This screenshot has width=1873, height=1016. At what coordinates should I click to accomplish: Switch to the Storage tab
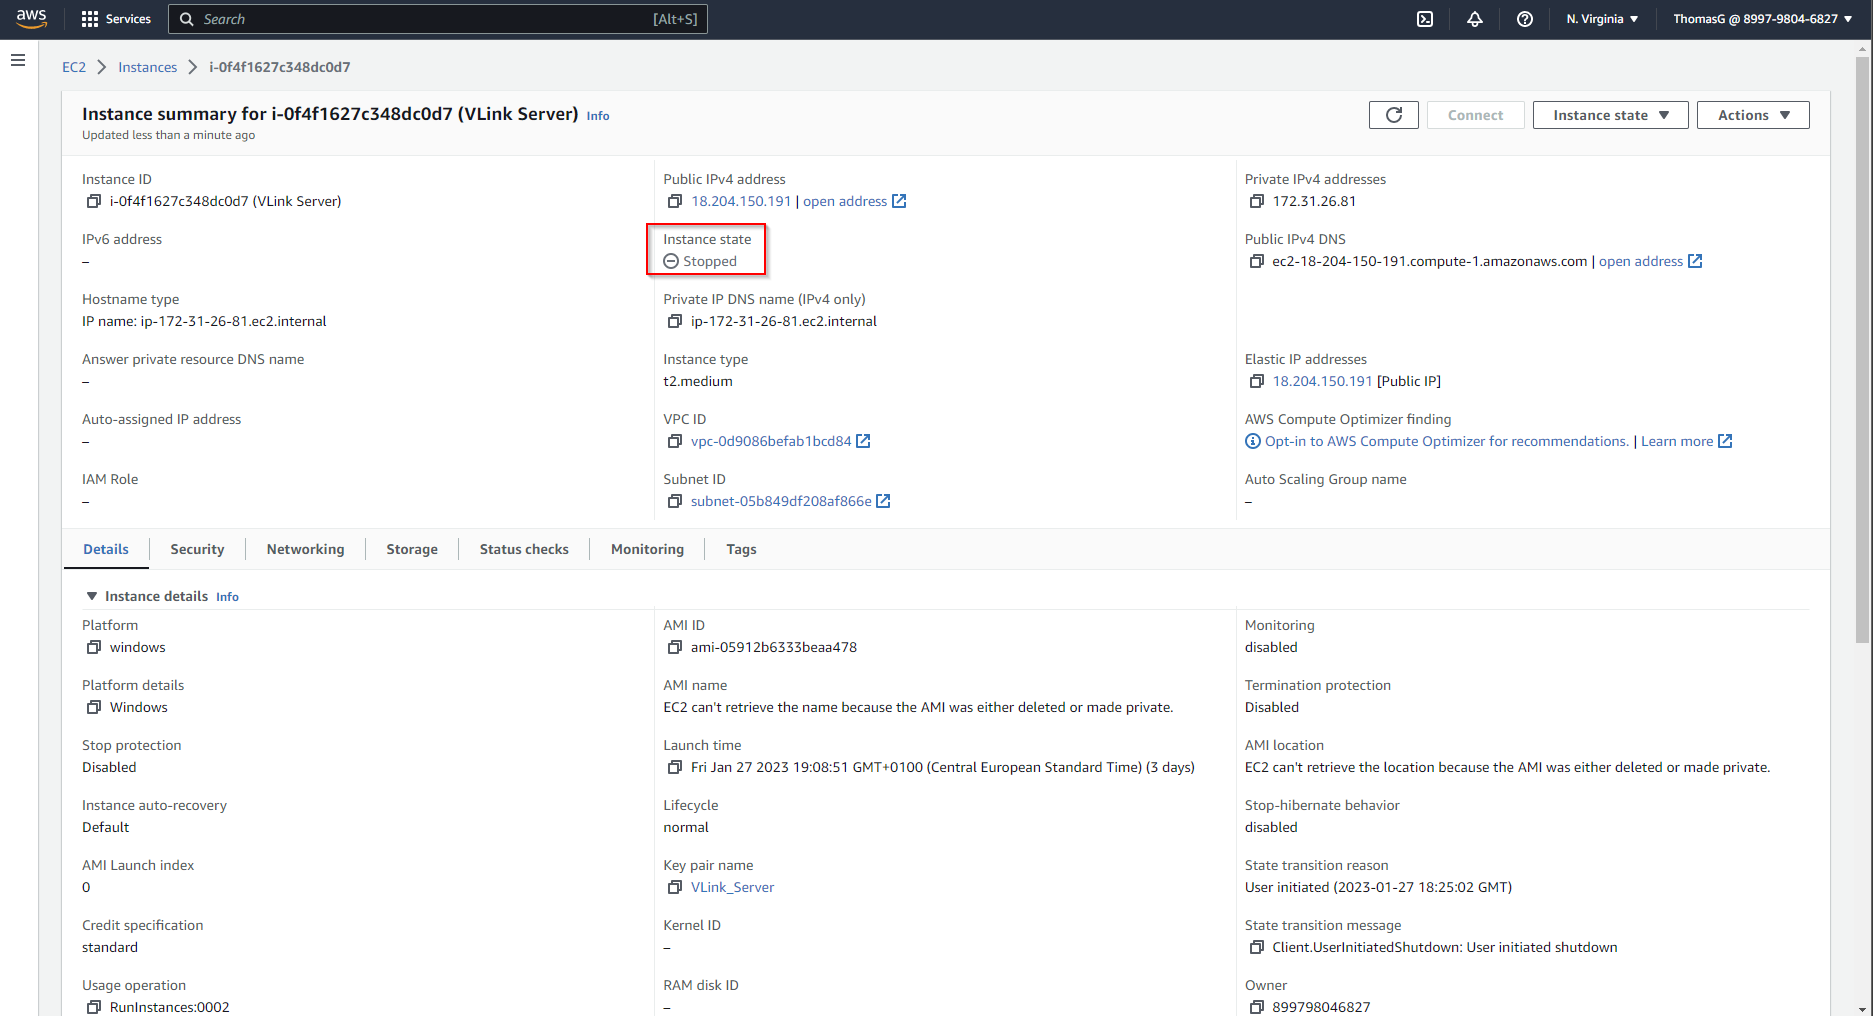tap(412, 549)
